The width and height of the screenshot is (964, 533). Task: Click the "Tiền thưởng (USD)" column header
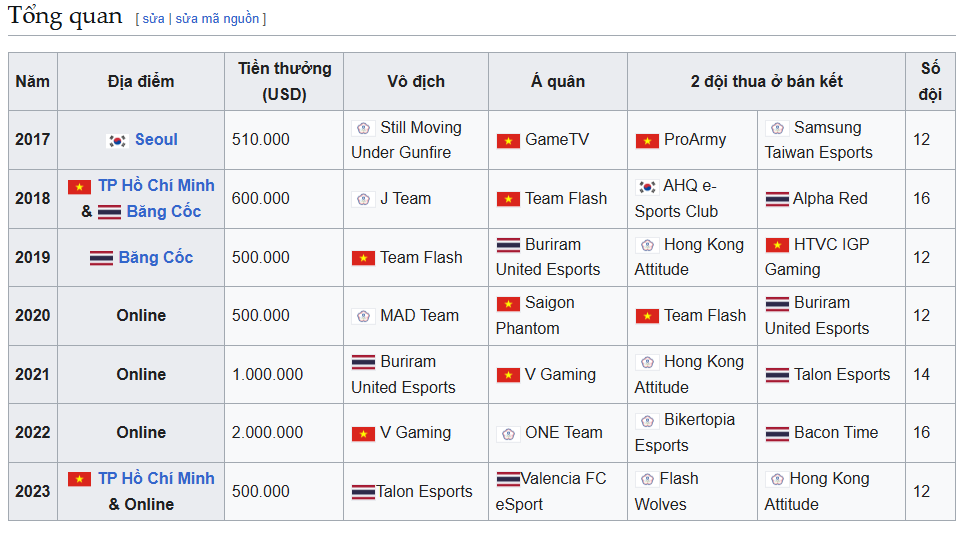pyautogui.click(x=284, y=82)
